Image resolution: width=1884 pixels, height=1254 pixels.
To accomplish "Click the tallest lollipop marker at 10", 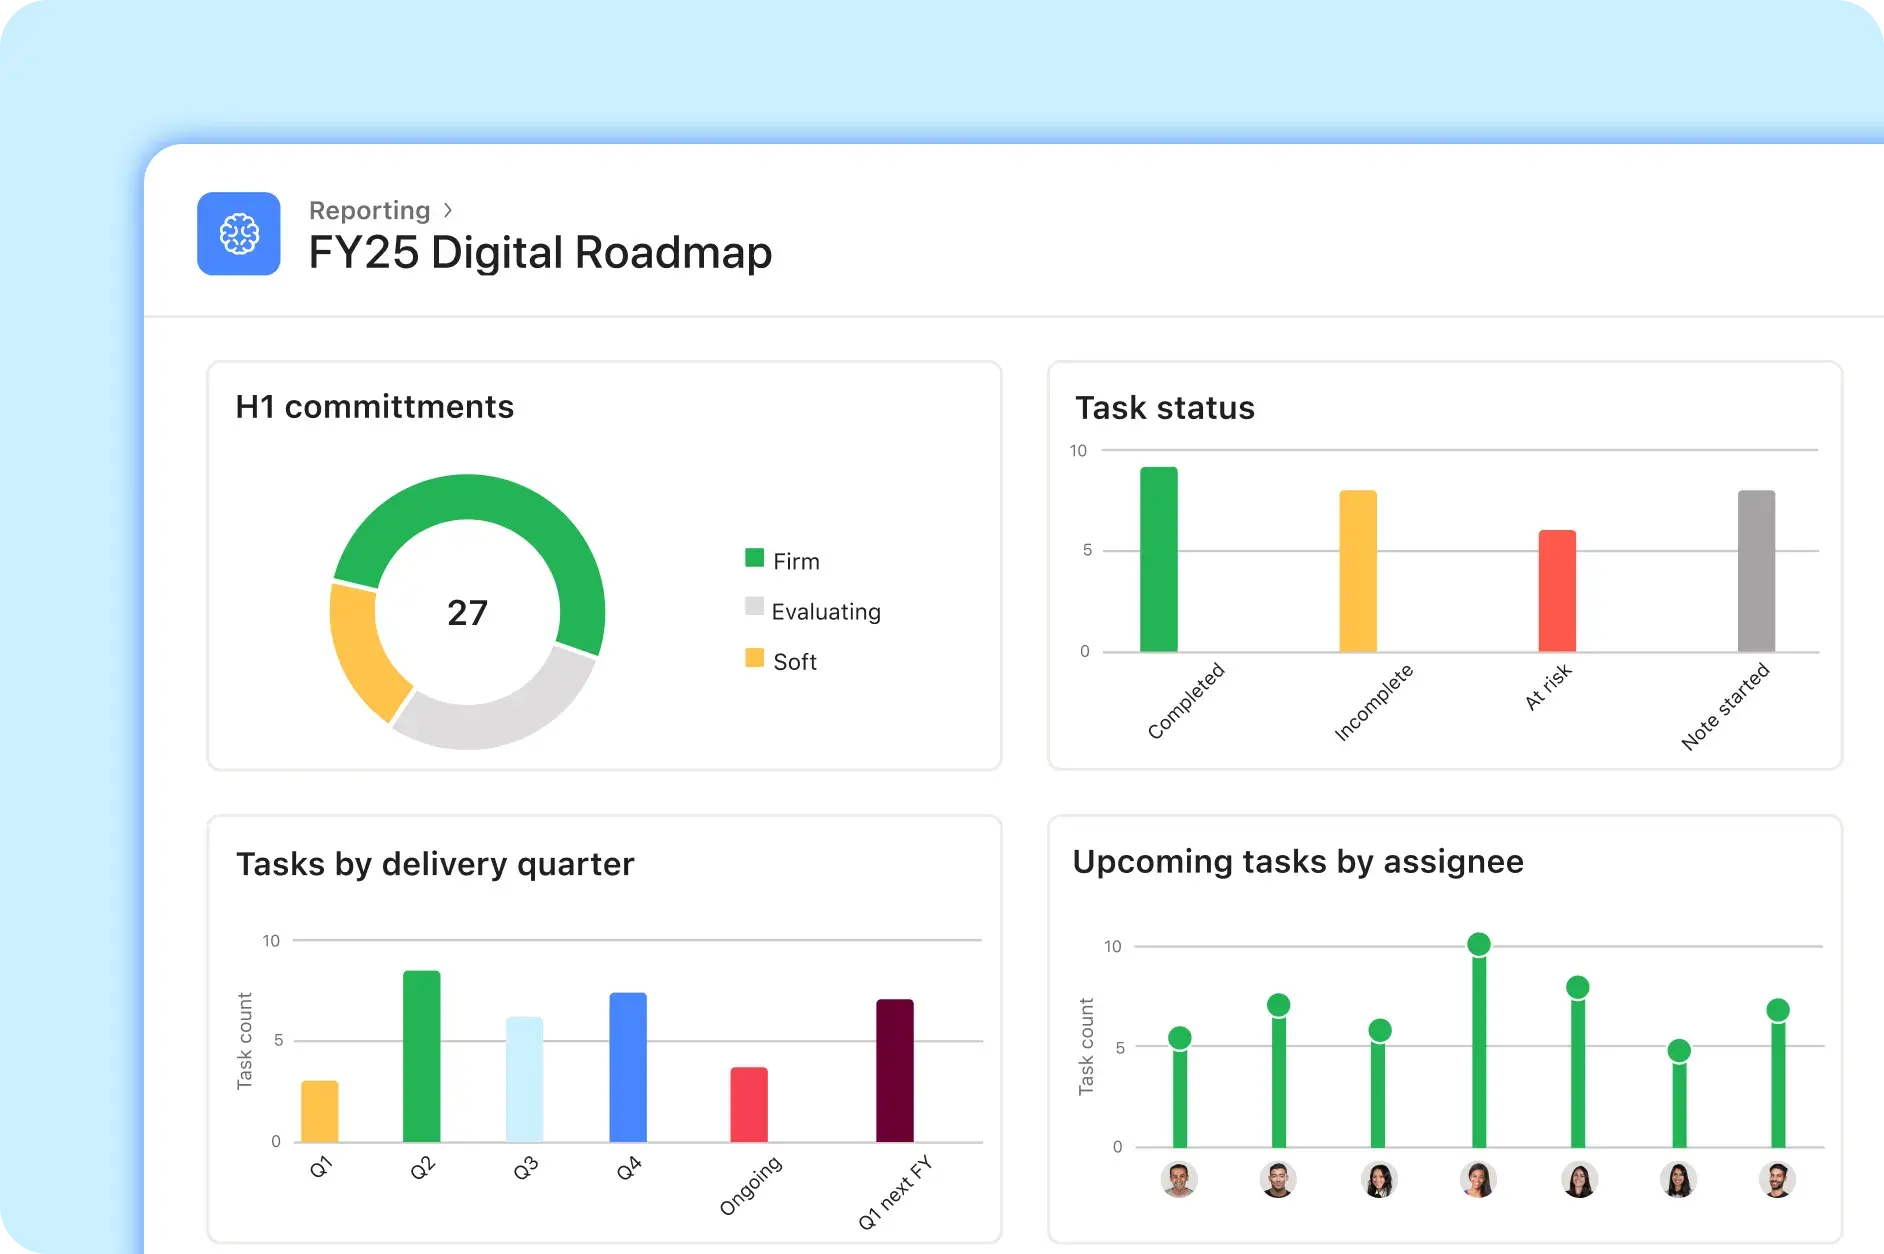I will tap(1479, 943).
